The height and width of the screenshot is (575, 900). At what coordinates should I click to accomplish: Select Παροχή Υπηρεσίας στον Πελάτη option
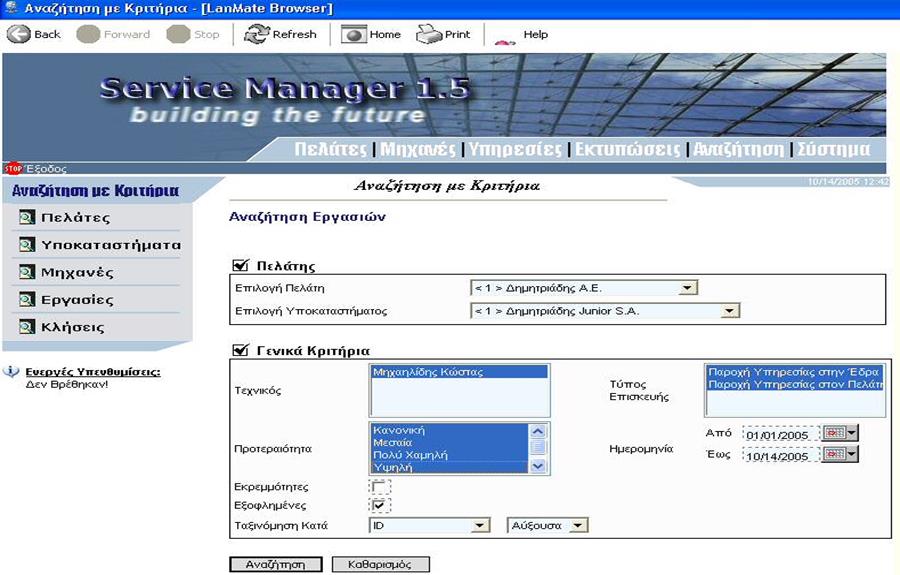tap(794, 384)
